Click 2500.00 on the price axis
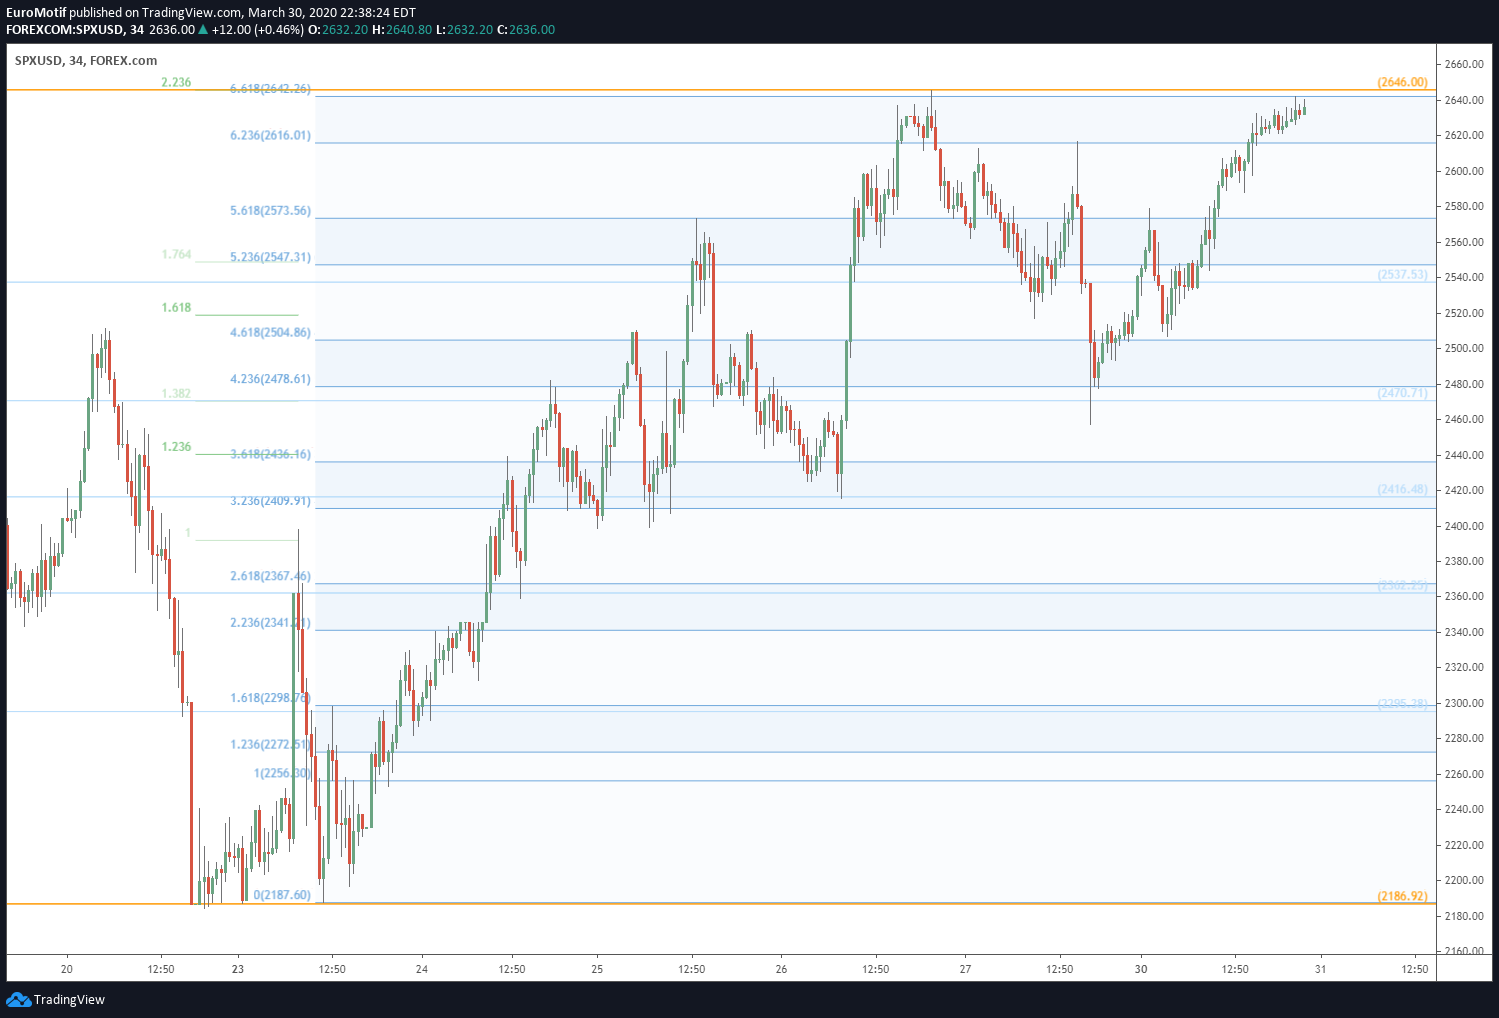This screenshot has width=1499, height=1018. [x=1464, y=348]
